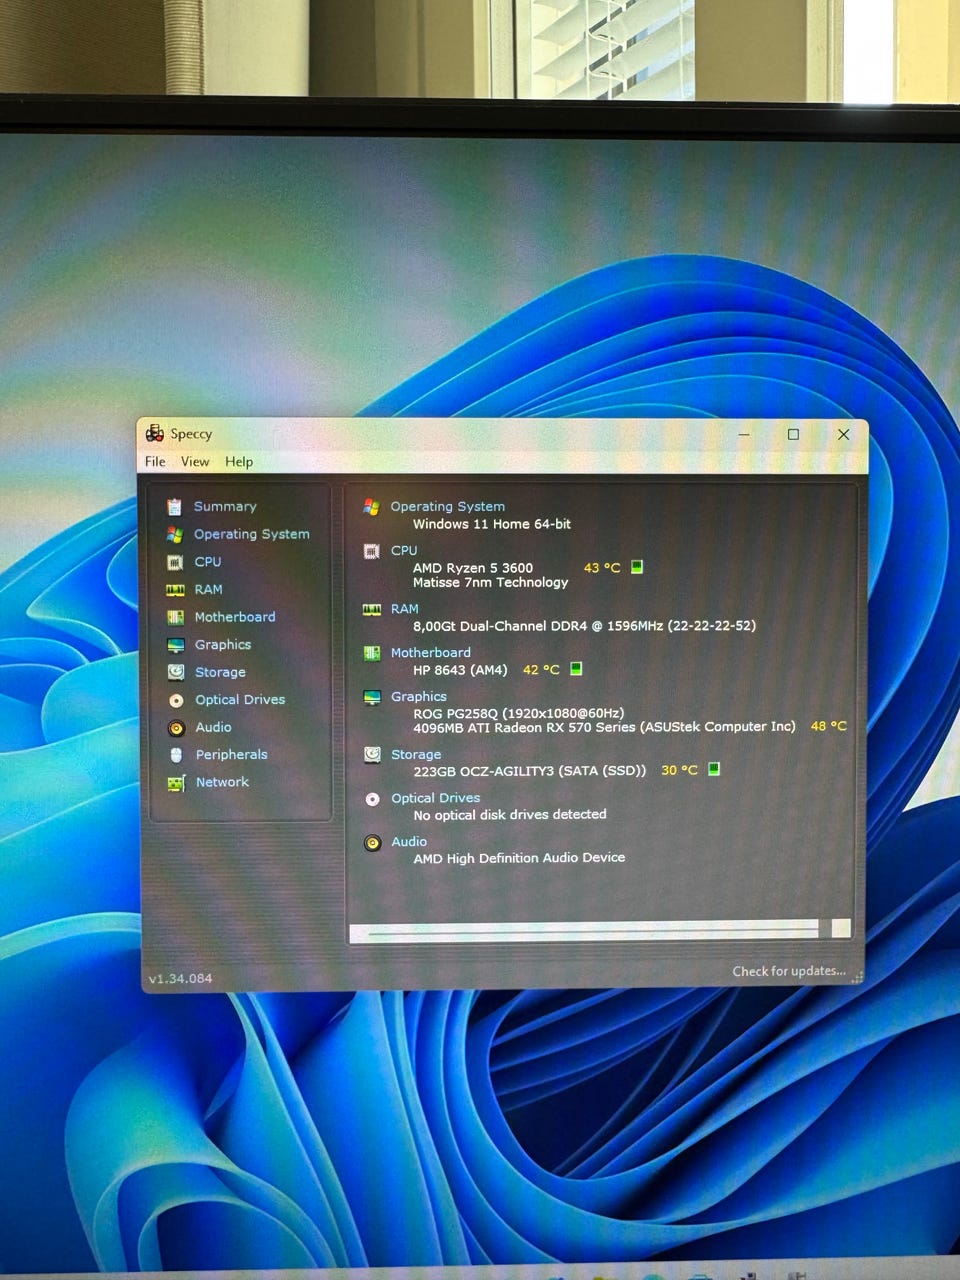The image size is (960, 1280).
Task: Open the Storage heading link in summary
Action: 416,755
